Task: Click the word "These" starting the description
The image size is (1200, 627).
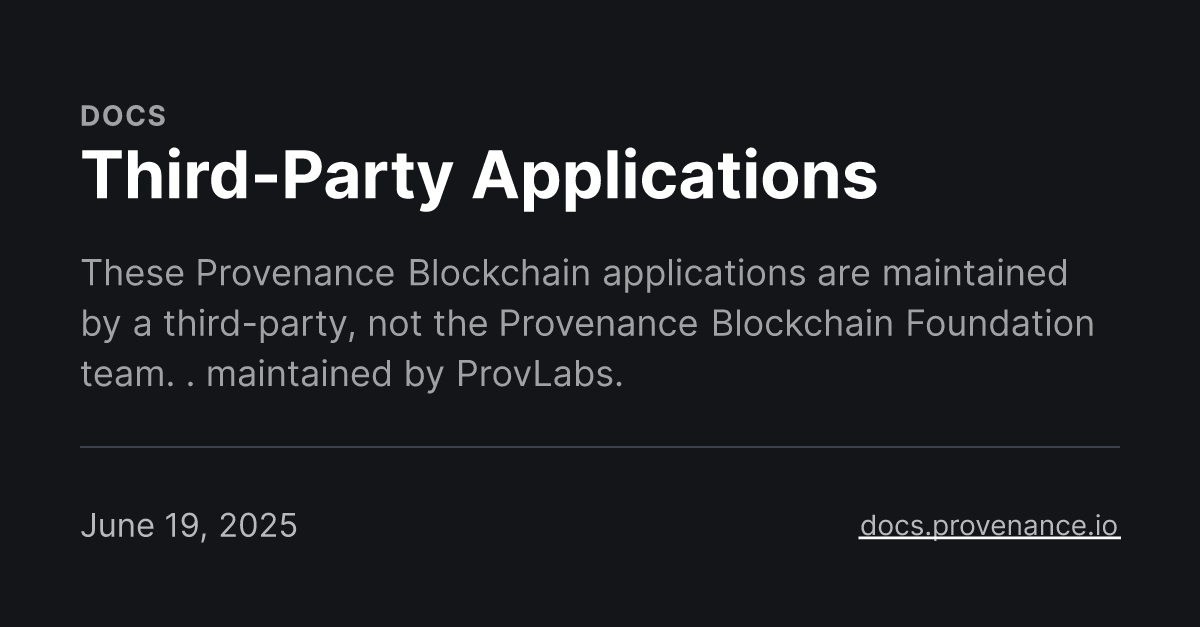Action: 133,272
